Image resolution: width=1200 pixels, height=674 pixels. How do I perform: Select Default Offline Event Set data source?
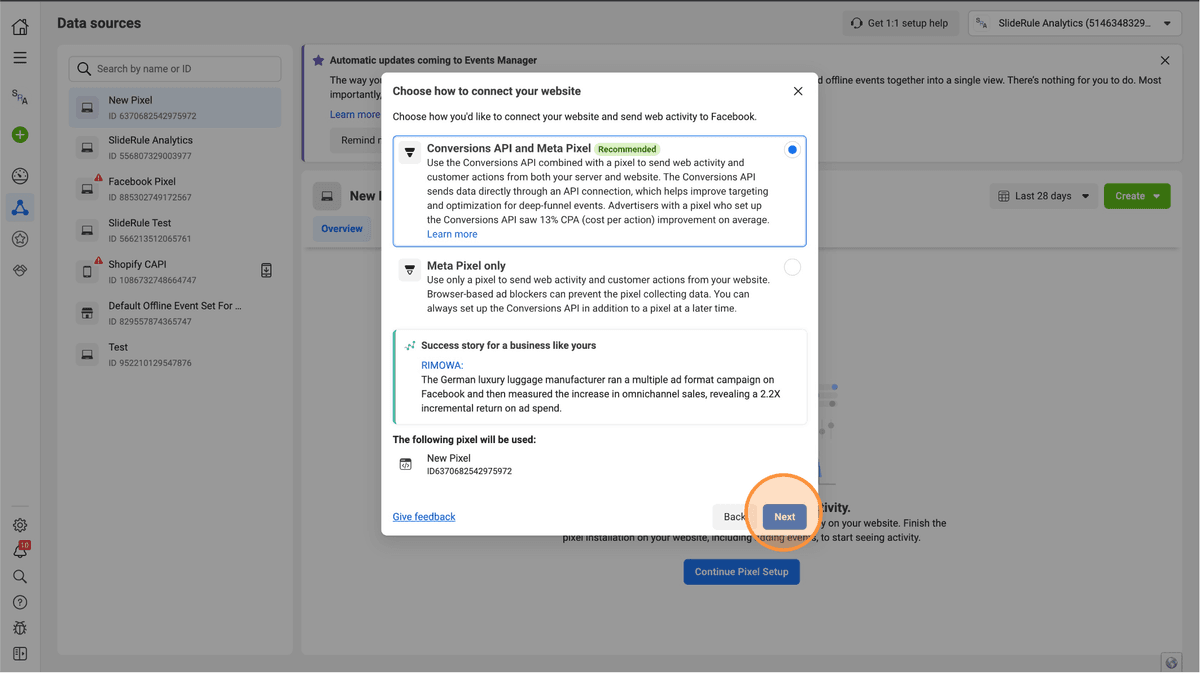tap(175, 313)
